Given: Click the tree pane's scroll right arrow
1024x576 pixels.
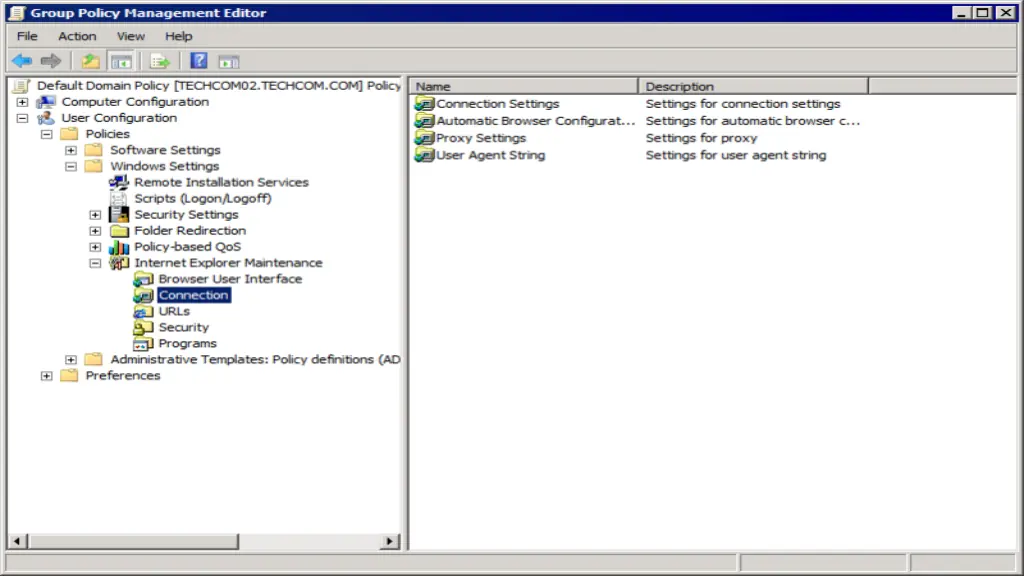Looking at the screenshot, I should (390, 541).
